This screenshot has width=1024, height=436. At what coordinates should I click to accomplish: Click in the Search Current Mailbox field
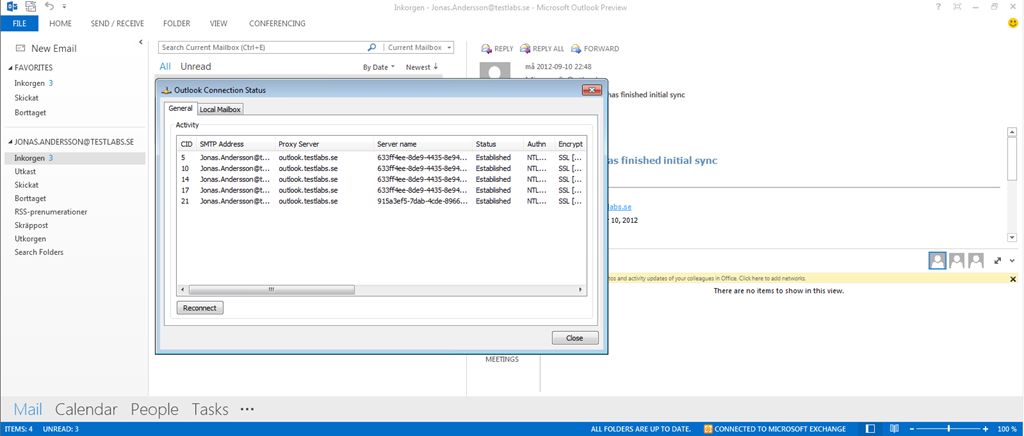pos(261,48)
